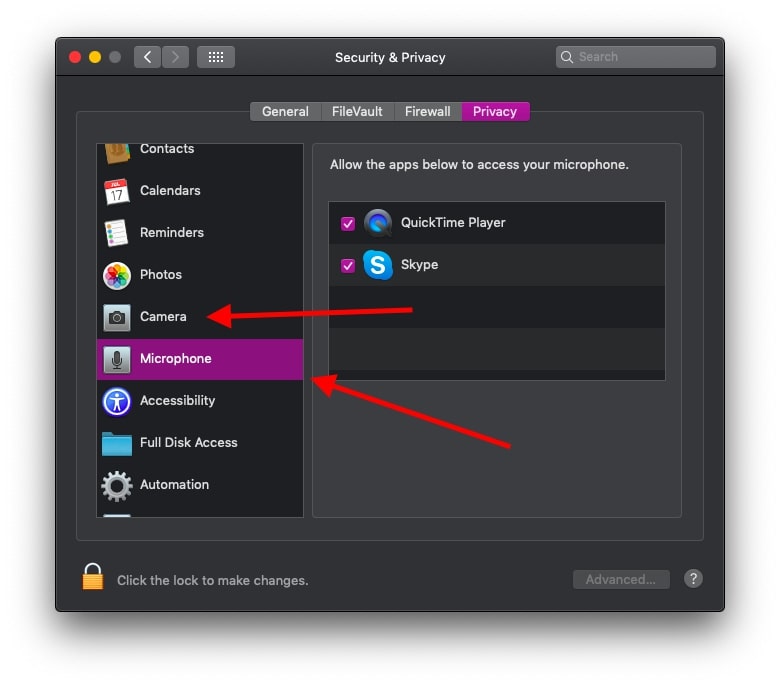Image resolution: width=780 pixels, height=685 pixels.
Task: Open help with the question mark button
Action: click(x=693, y=579)
